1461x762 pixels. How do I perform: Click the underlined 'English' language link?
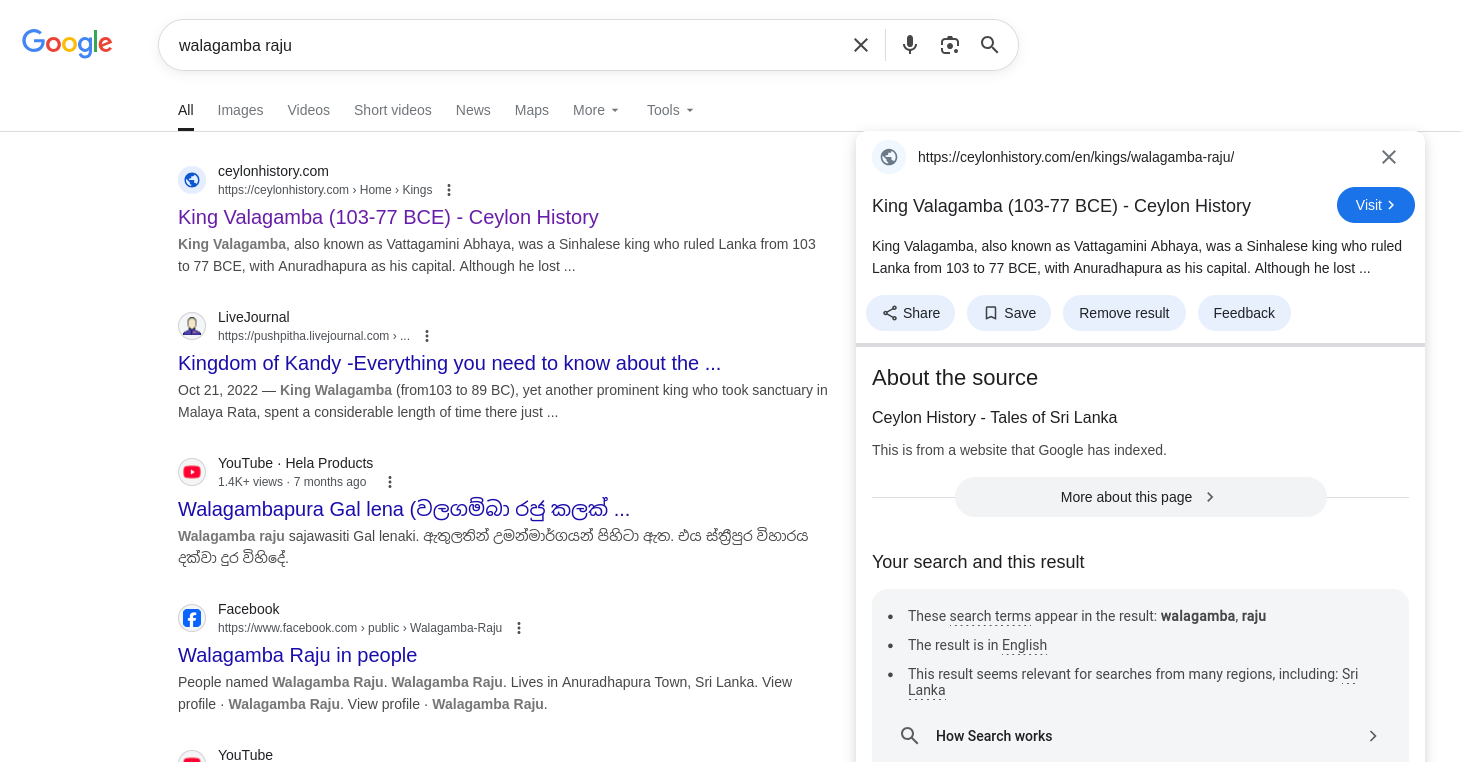tap(1024, 645)
